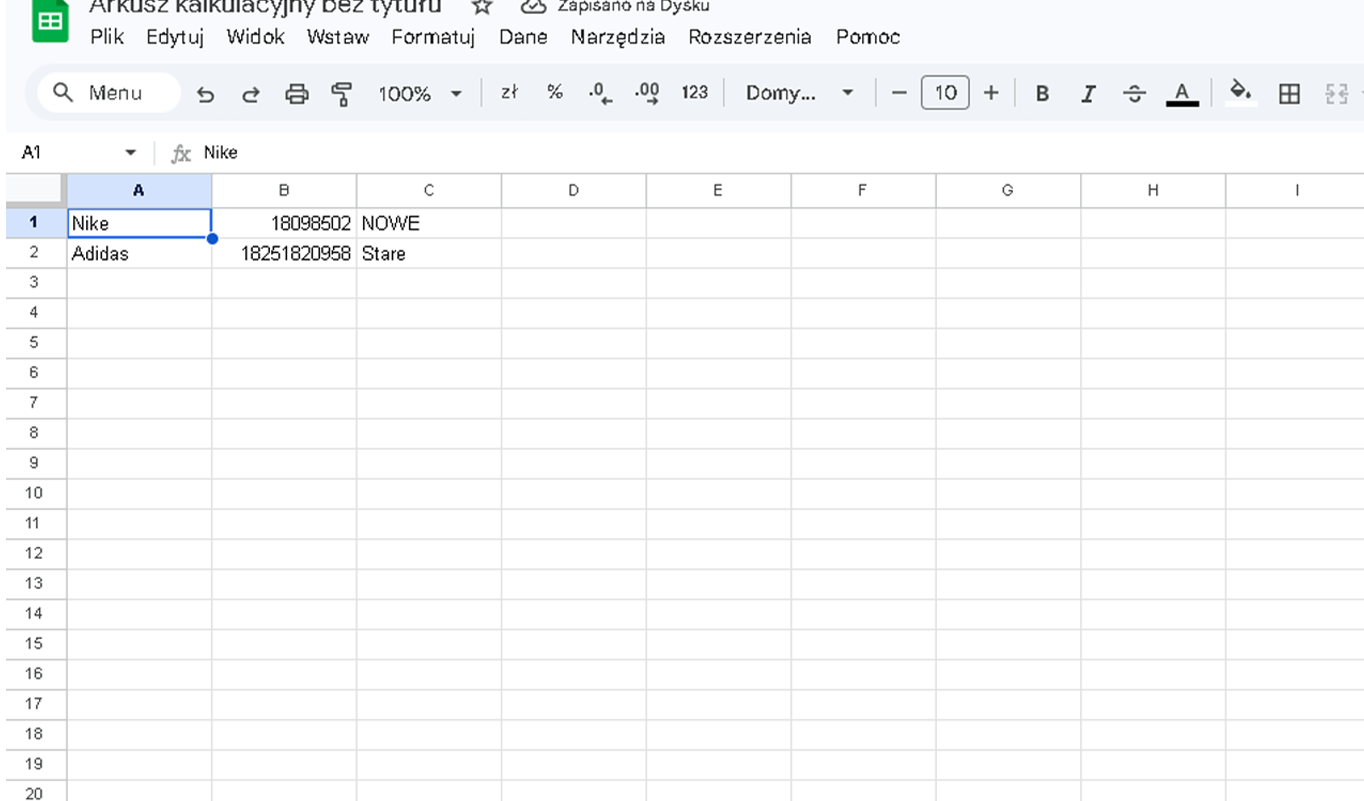Increase decimal places in toolbar
This screenshot has height=801, width=1364.
point(647,93)
